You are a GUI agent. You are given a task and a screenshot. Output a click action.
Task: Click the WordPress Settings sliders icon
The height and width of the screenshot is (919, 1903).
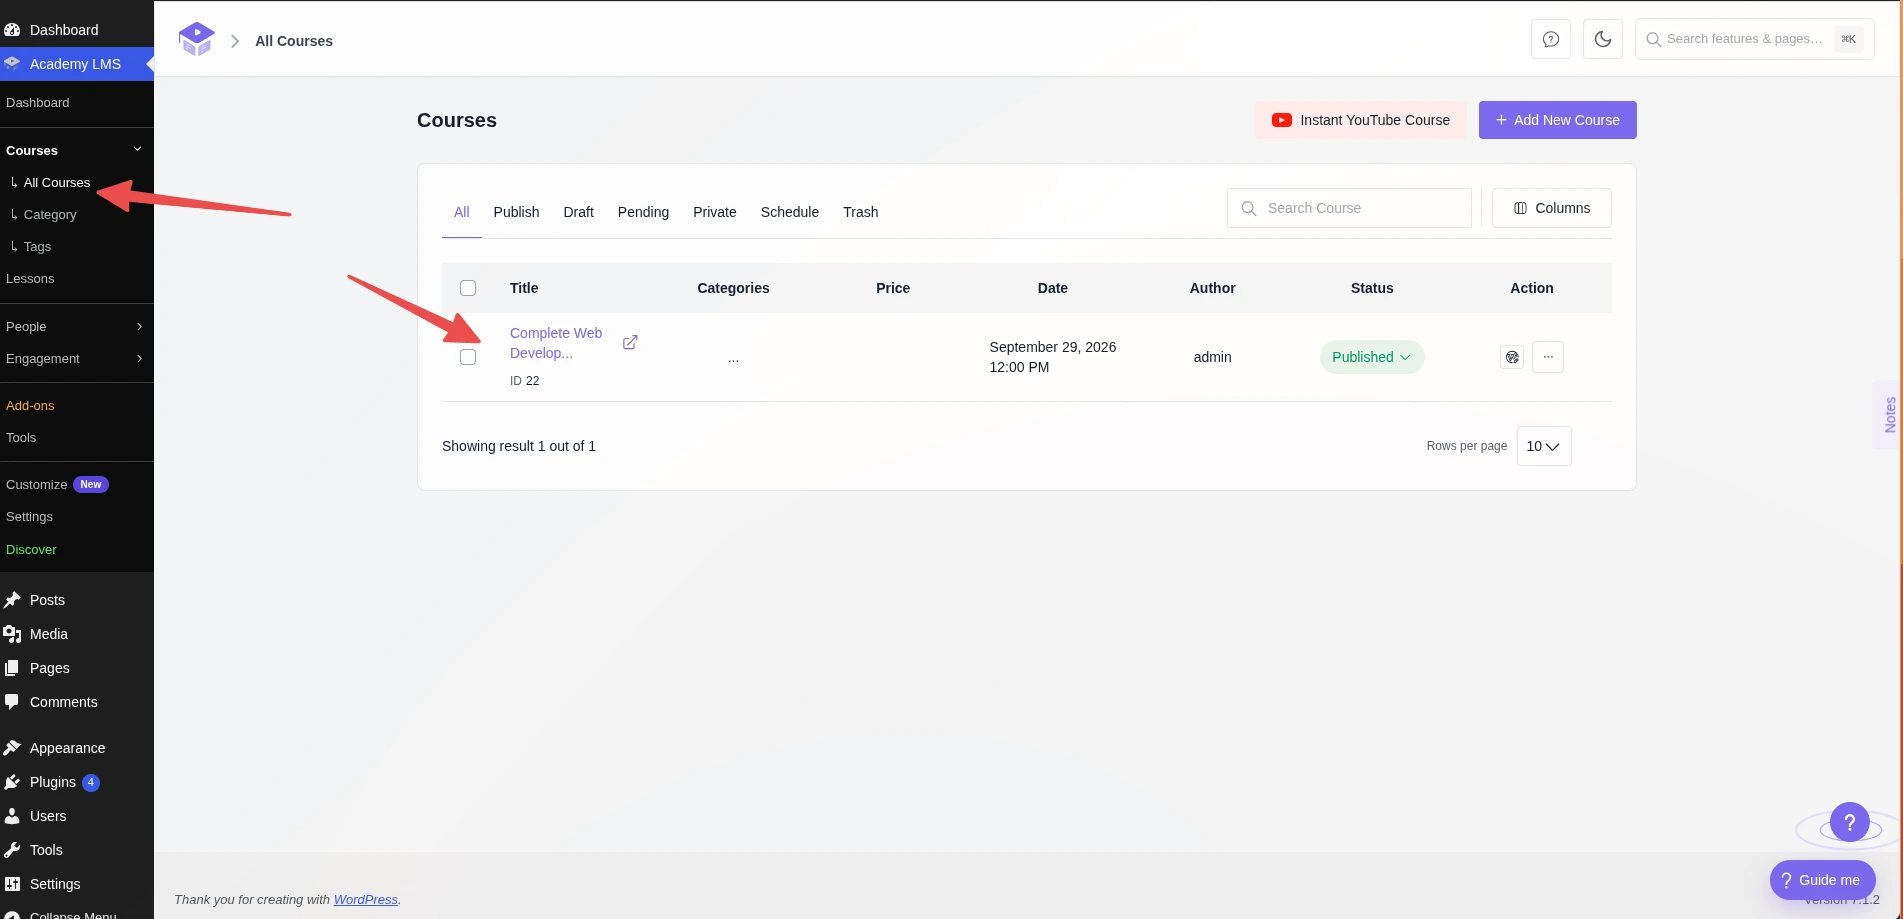[x=12, y=884]
